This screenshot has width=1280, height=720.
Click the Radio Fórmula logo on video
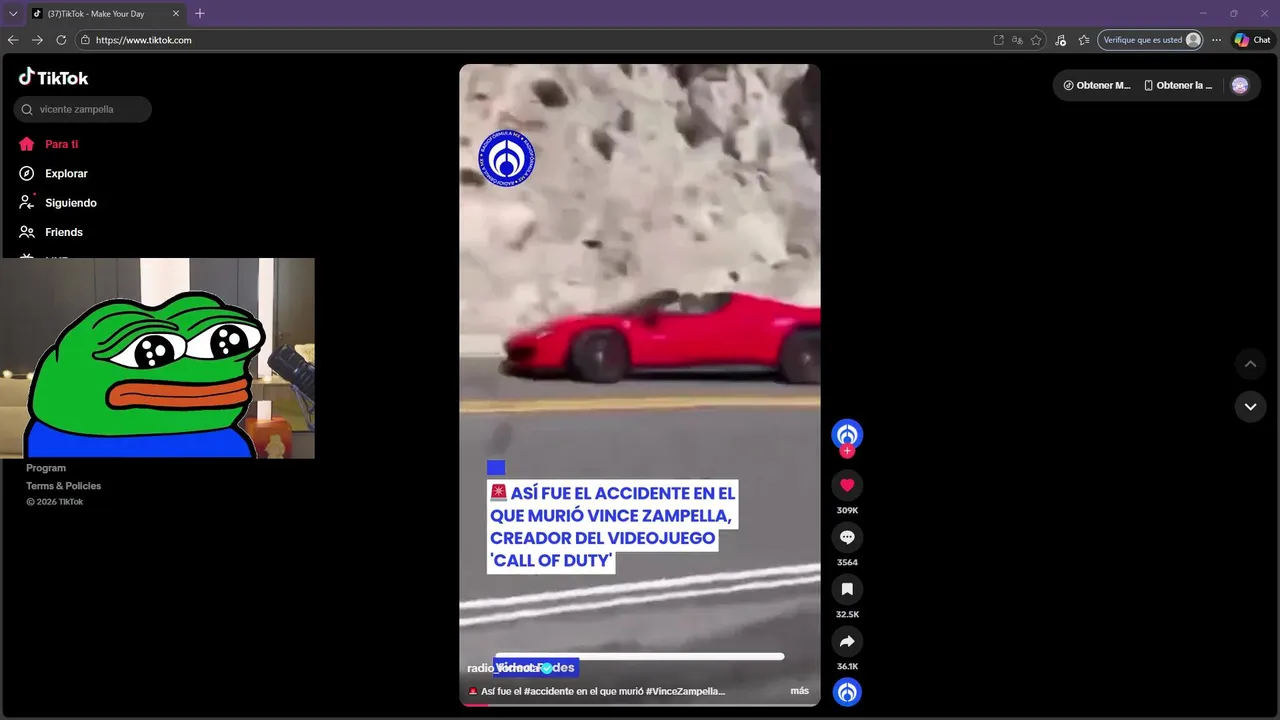(x=507, y=158)
